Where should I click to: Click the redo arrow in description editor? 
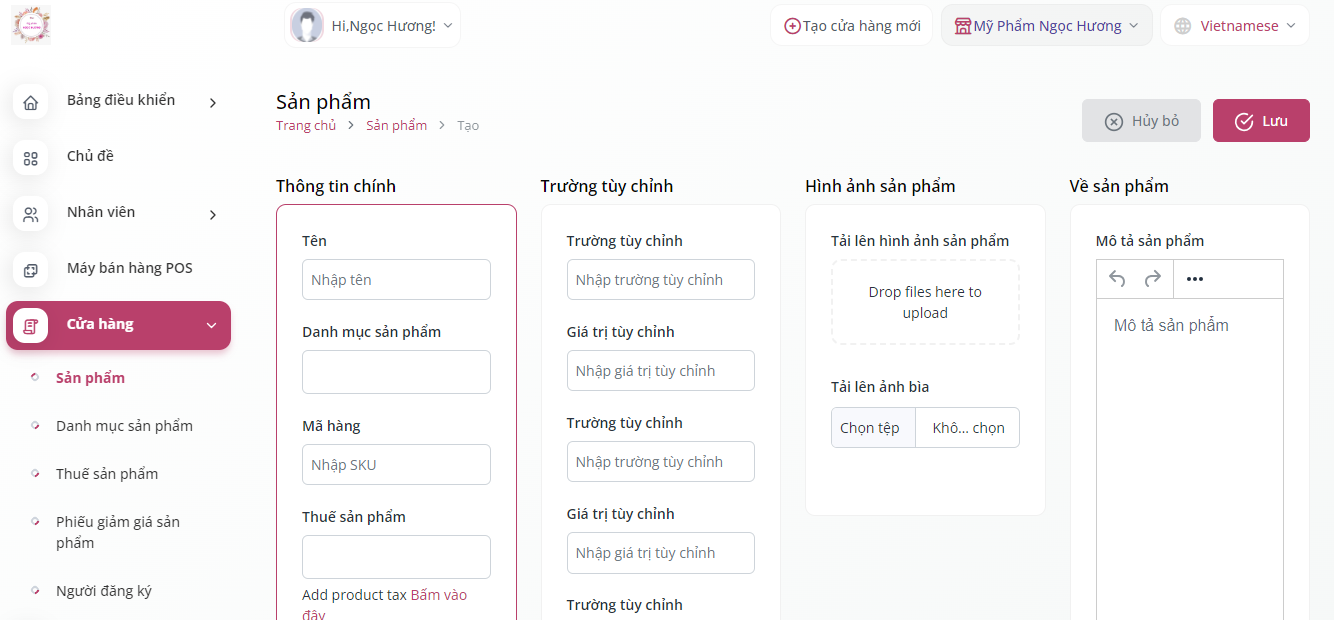[1152, 279]
